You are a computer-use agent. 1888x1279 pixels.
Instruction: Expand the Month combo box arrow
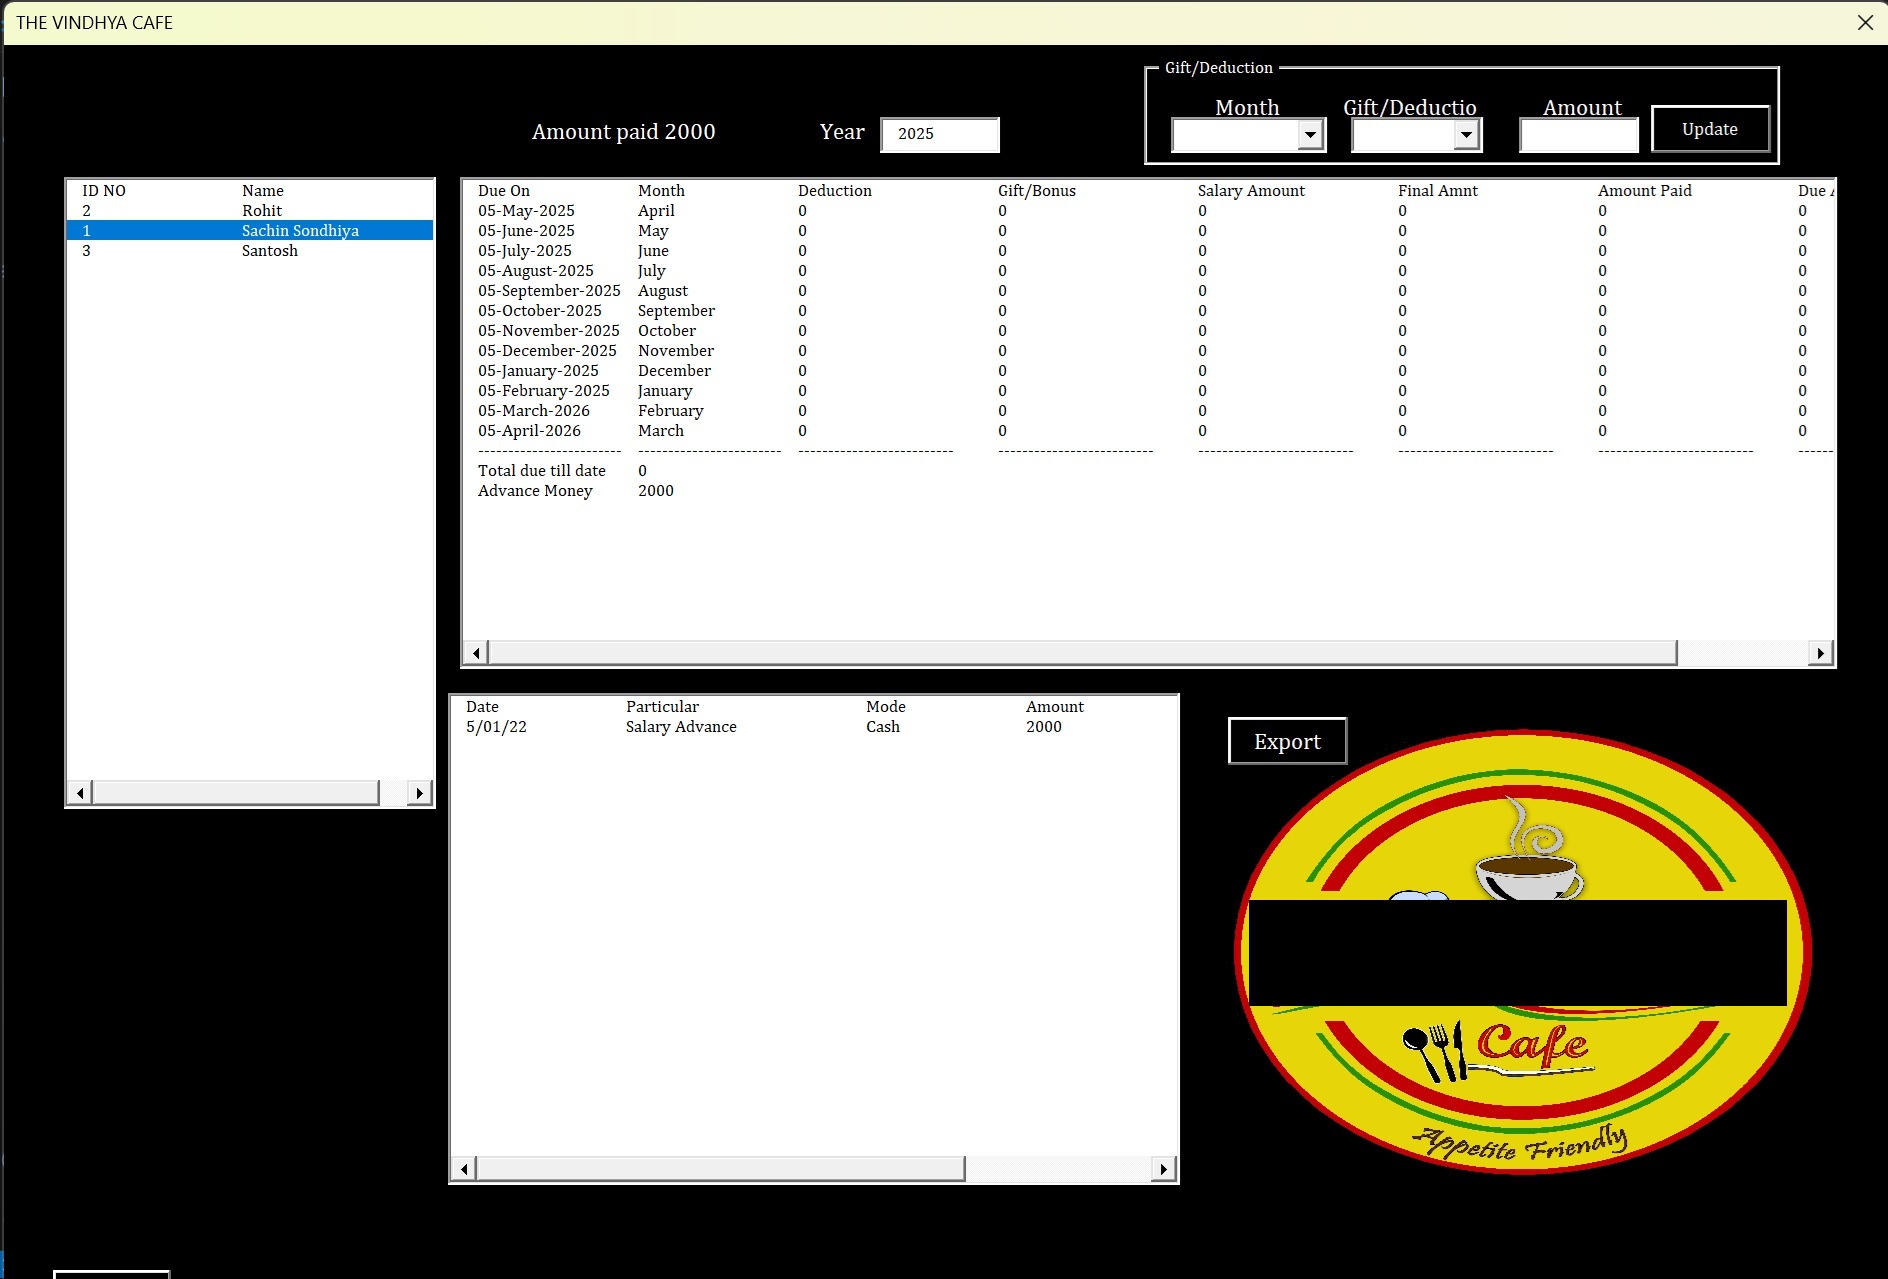(x=1311, y=134)
